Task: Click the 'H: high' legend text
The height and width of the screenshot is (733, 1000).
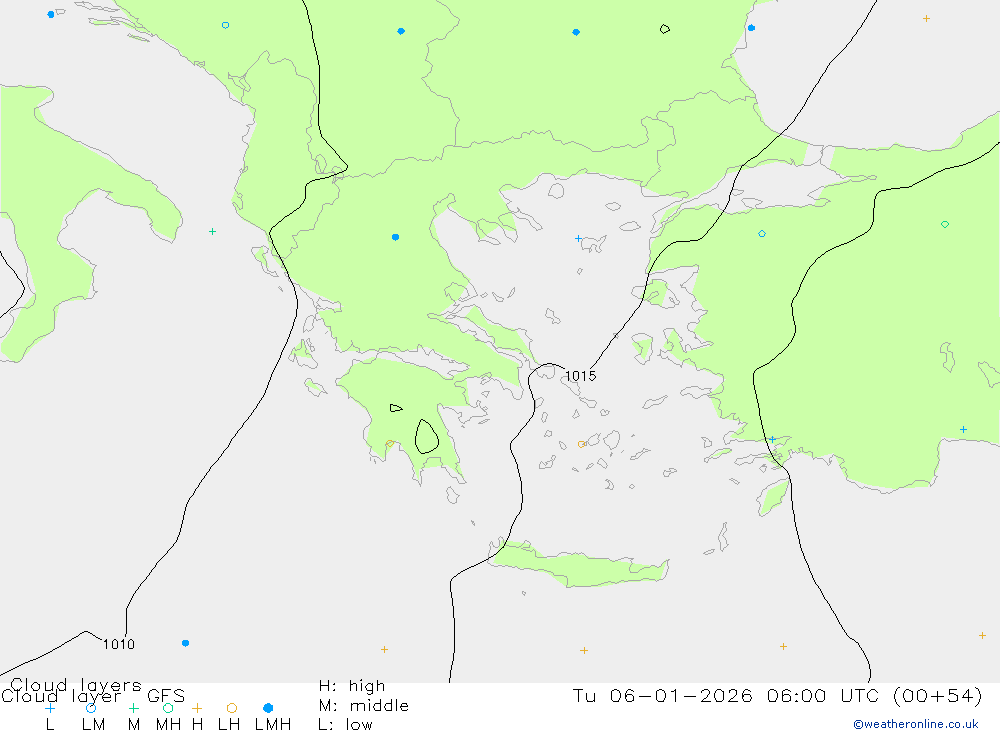Action: tap(352, 686)
